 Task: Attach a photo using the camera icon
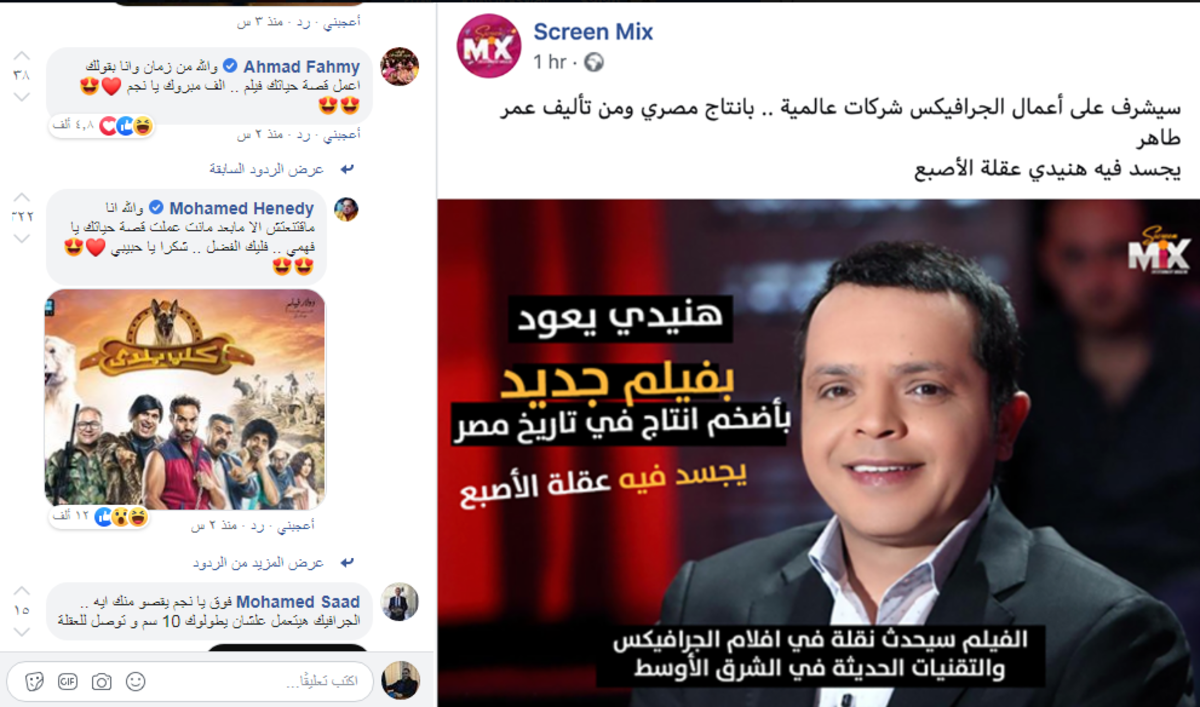point(102,681)
